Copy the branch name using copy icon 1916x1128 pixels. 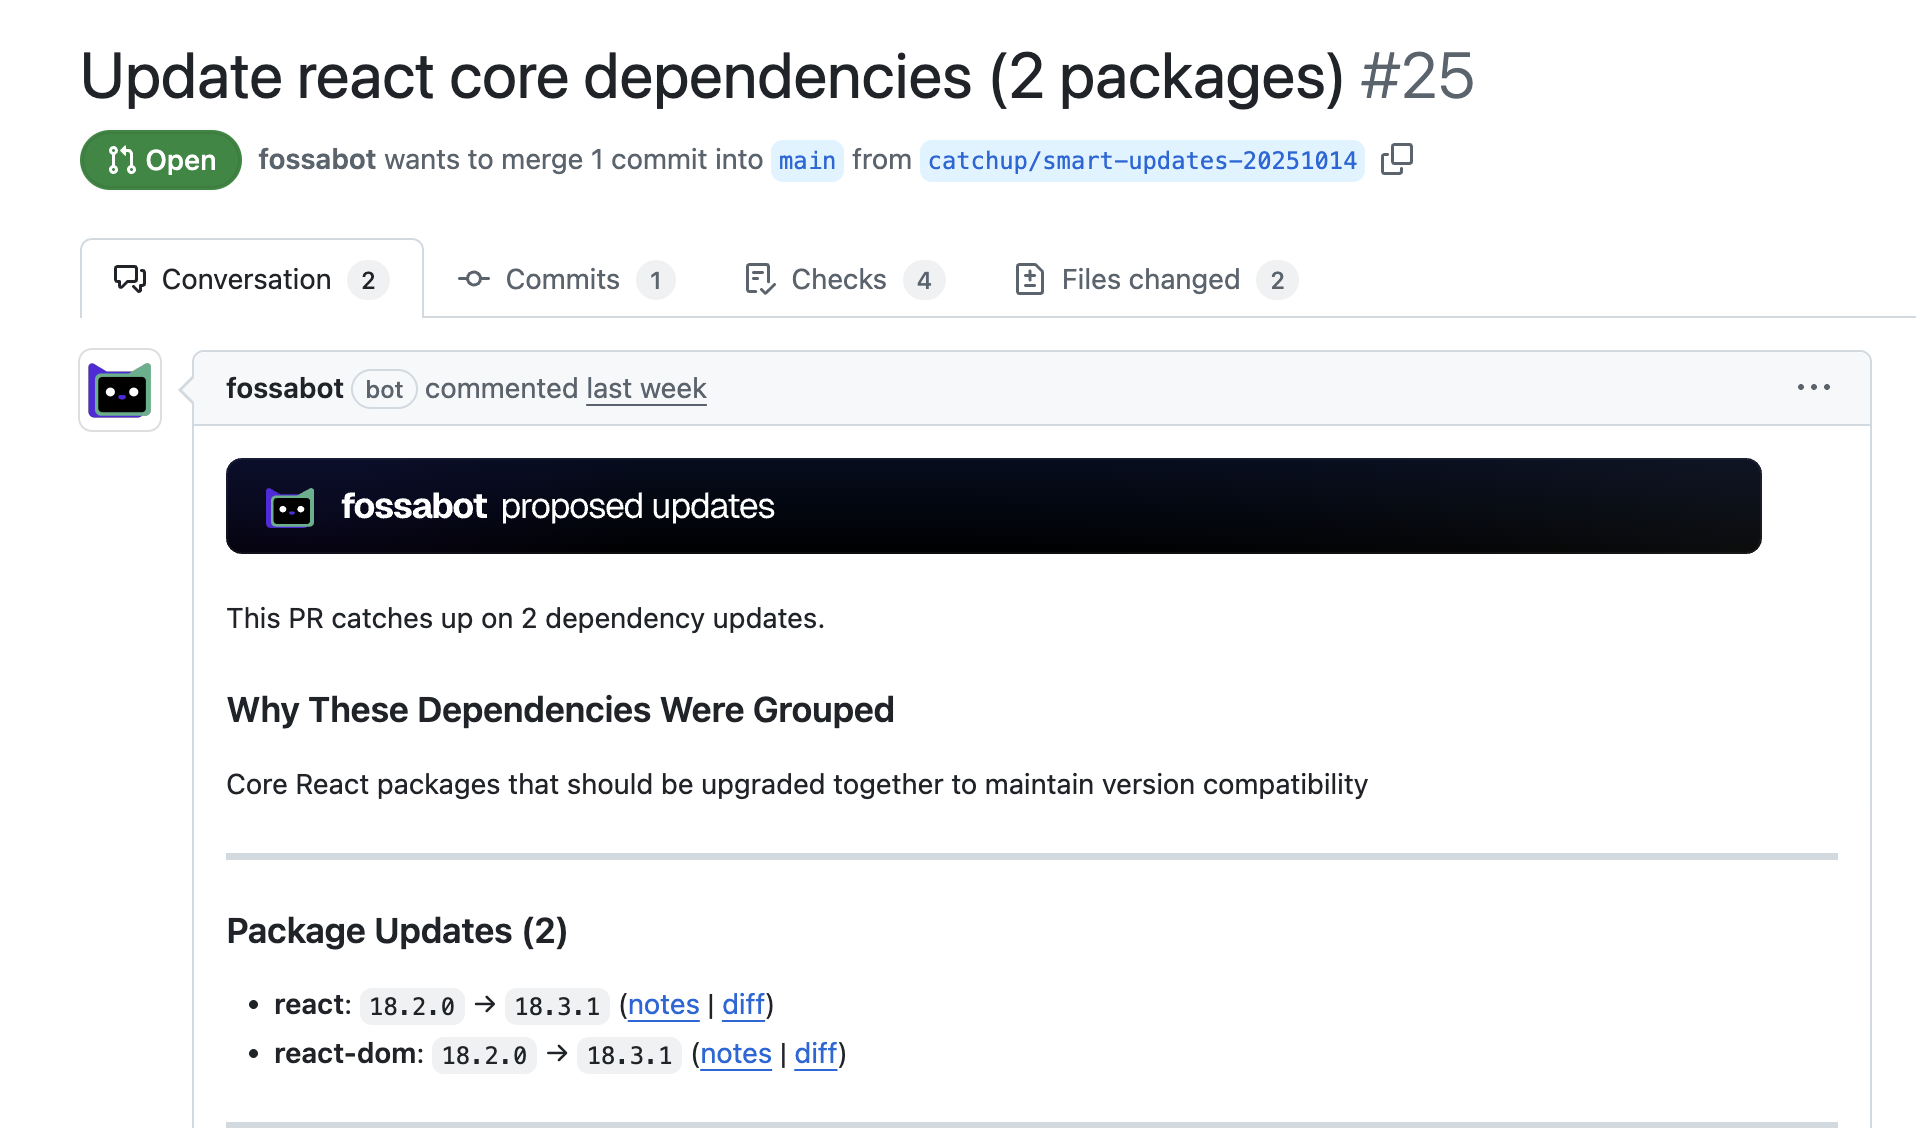pyautogui.click(x=1396, y=159)
